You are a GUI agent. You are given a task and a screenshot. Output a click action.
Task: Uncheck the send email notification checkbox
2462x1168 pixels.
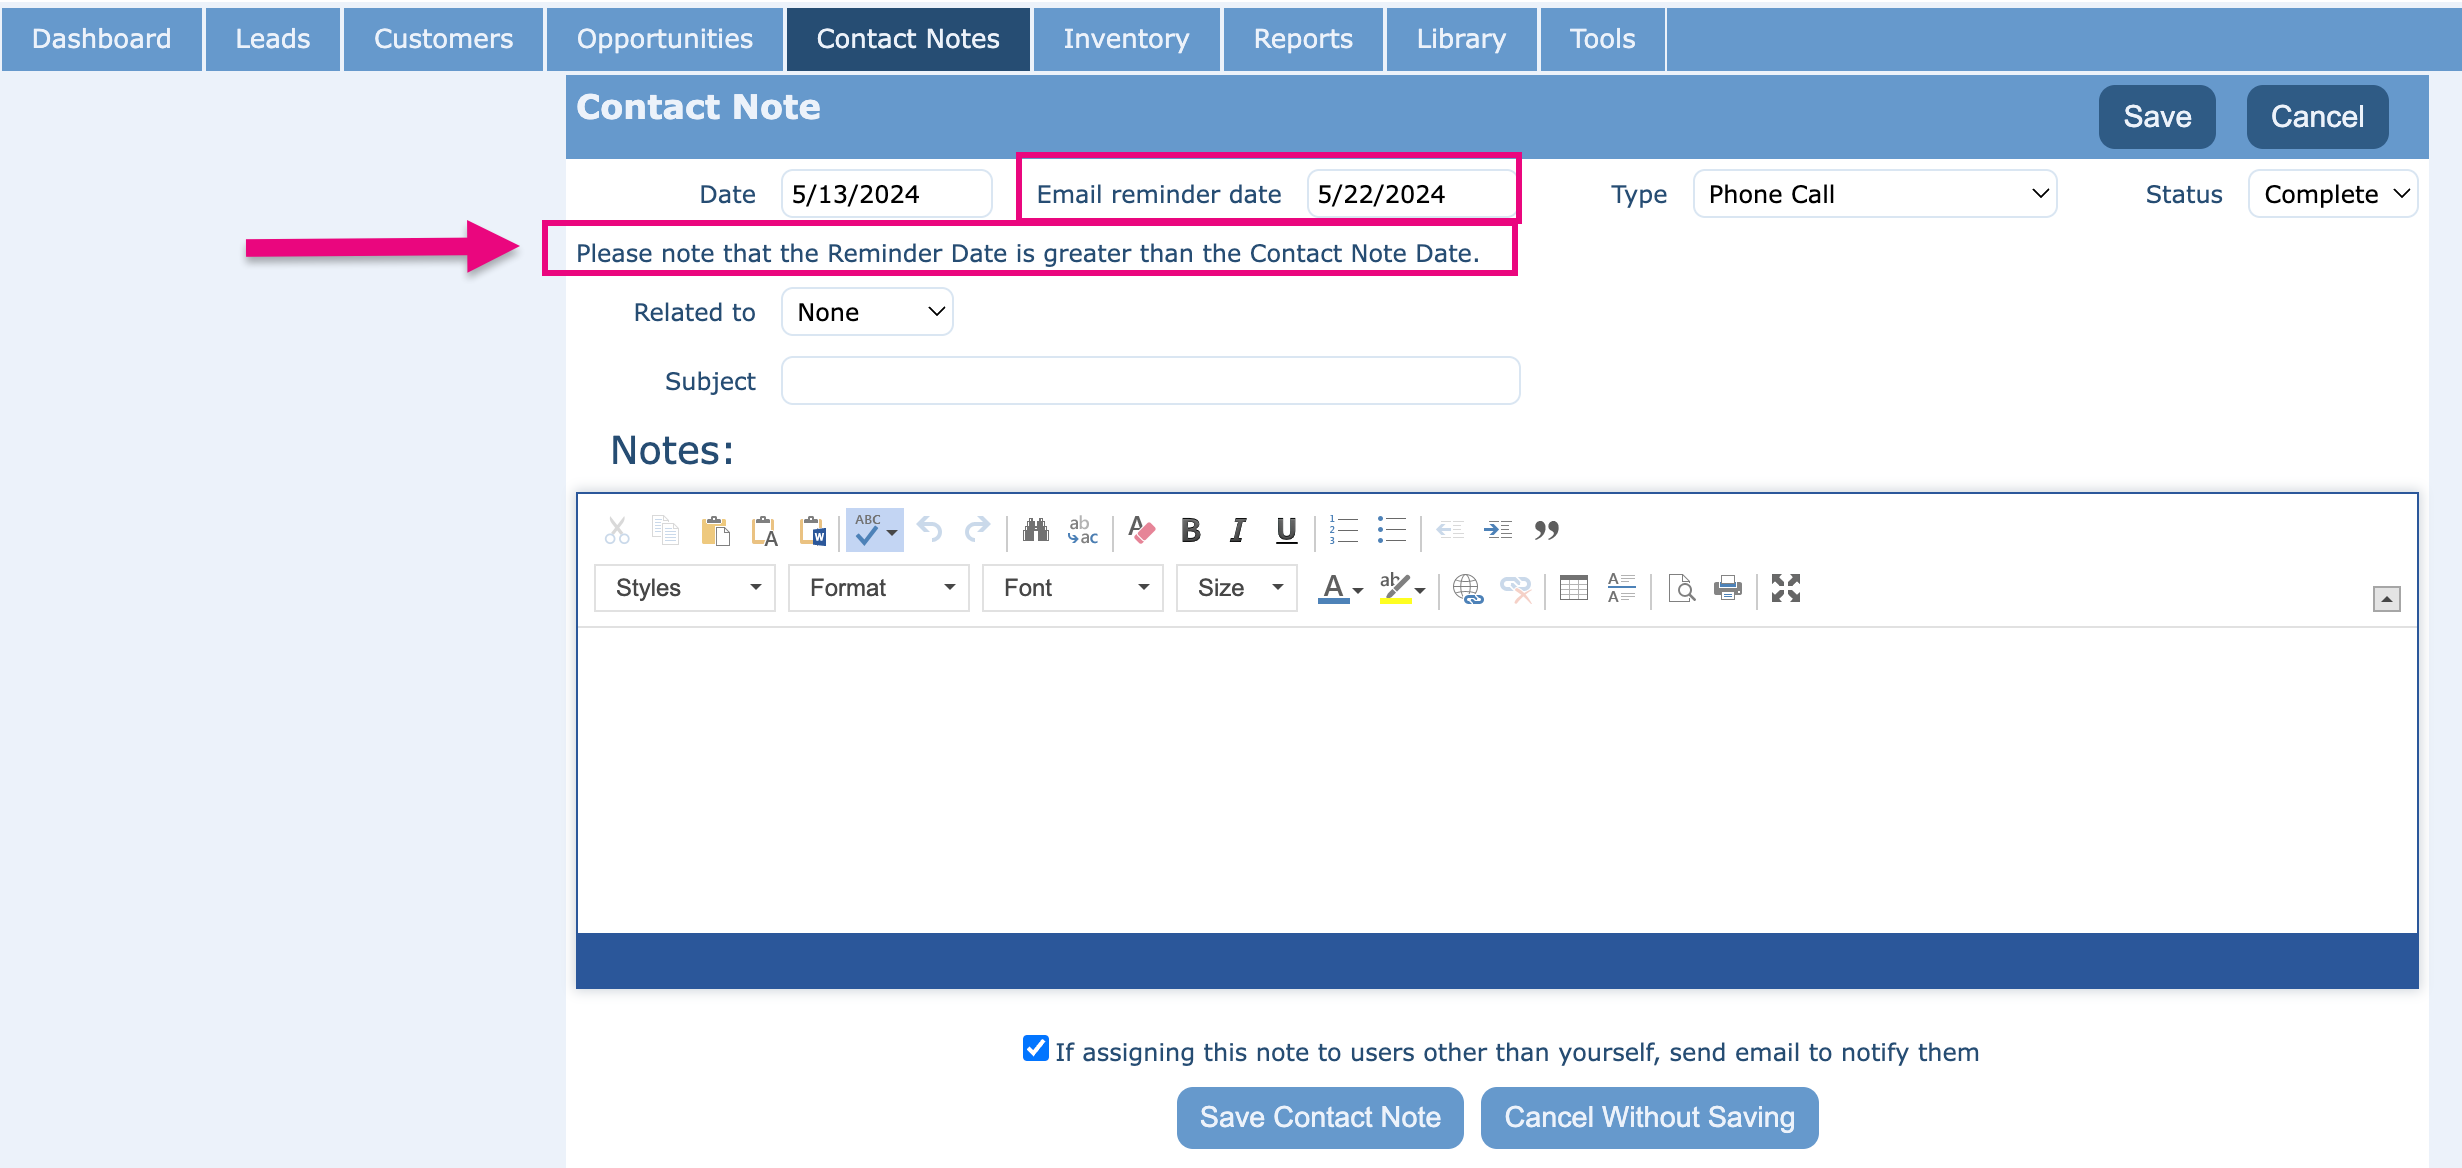pyautogui.click(x=1036, y=1049)
